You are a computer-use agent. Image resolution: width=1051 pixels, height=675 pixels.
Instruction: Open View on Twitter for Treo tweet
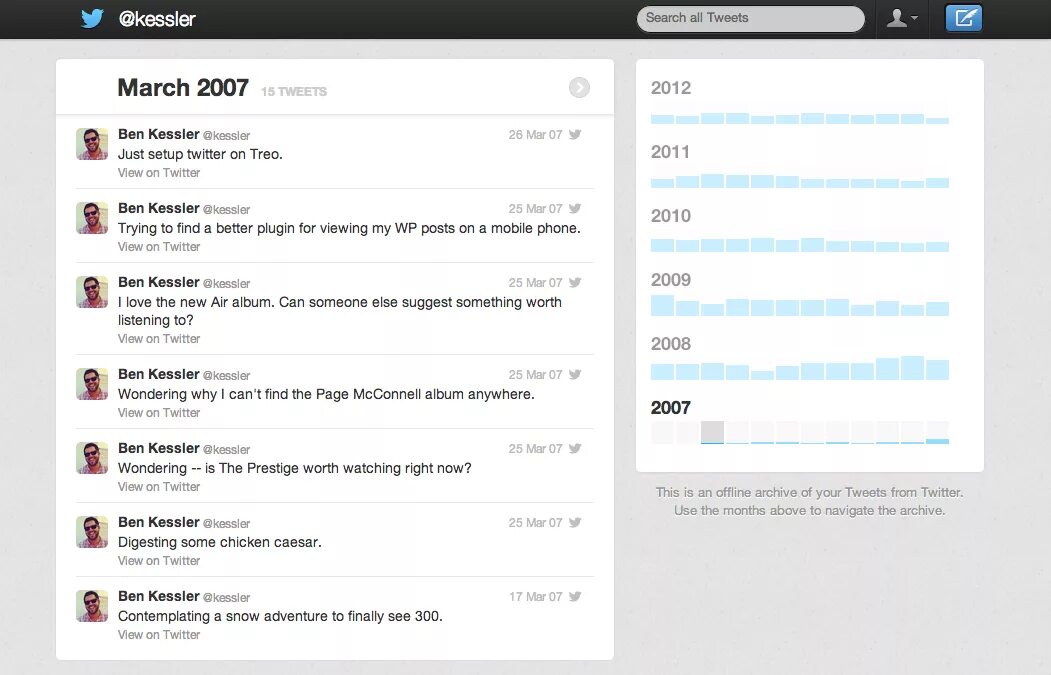[159, 173]
